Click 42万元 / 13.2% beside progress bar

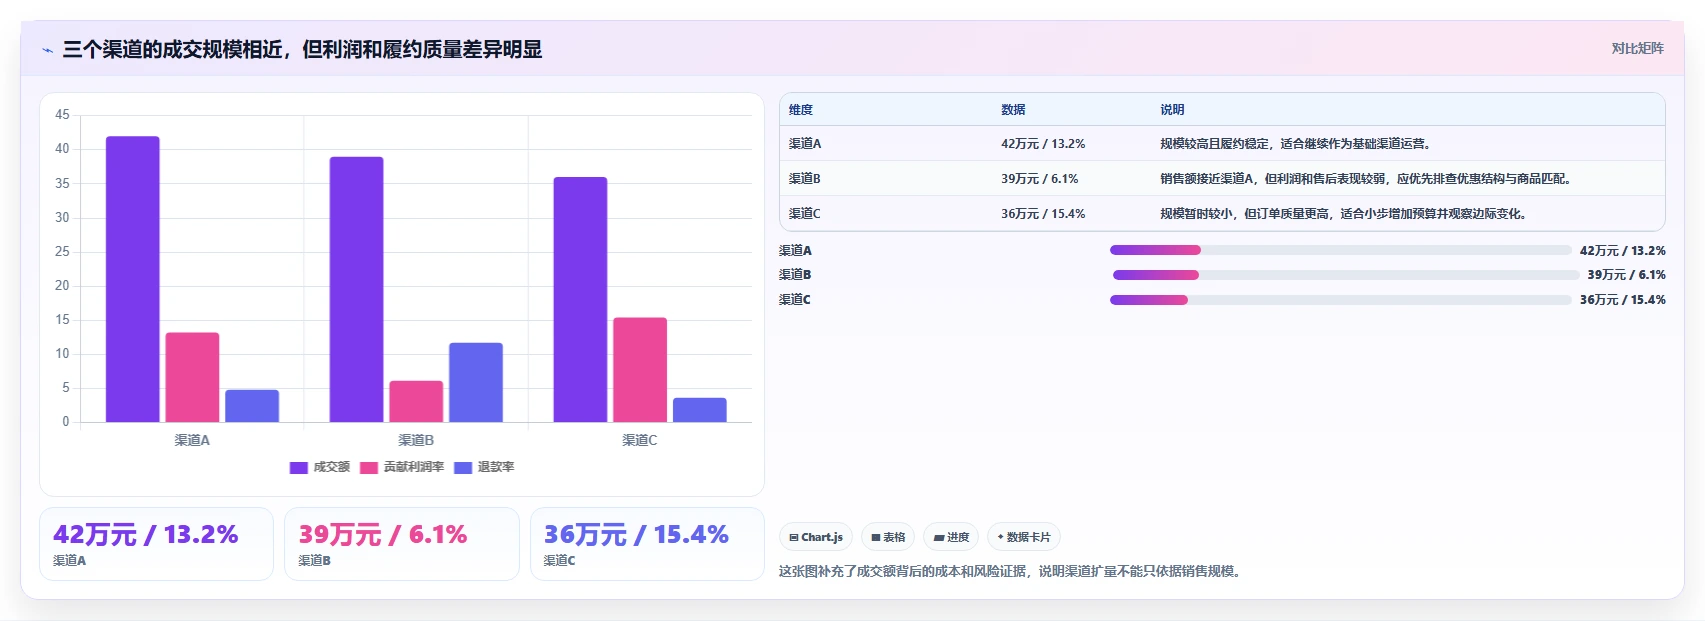[1623, 251]
